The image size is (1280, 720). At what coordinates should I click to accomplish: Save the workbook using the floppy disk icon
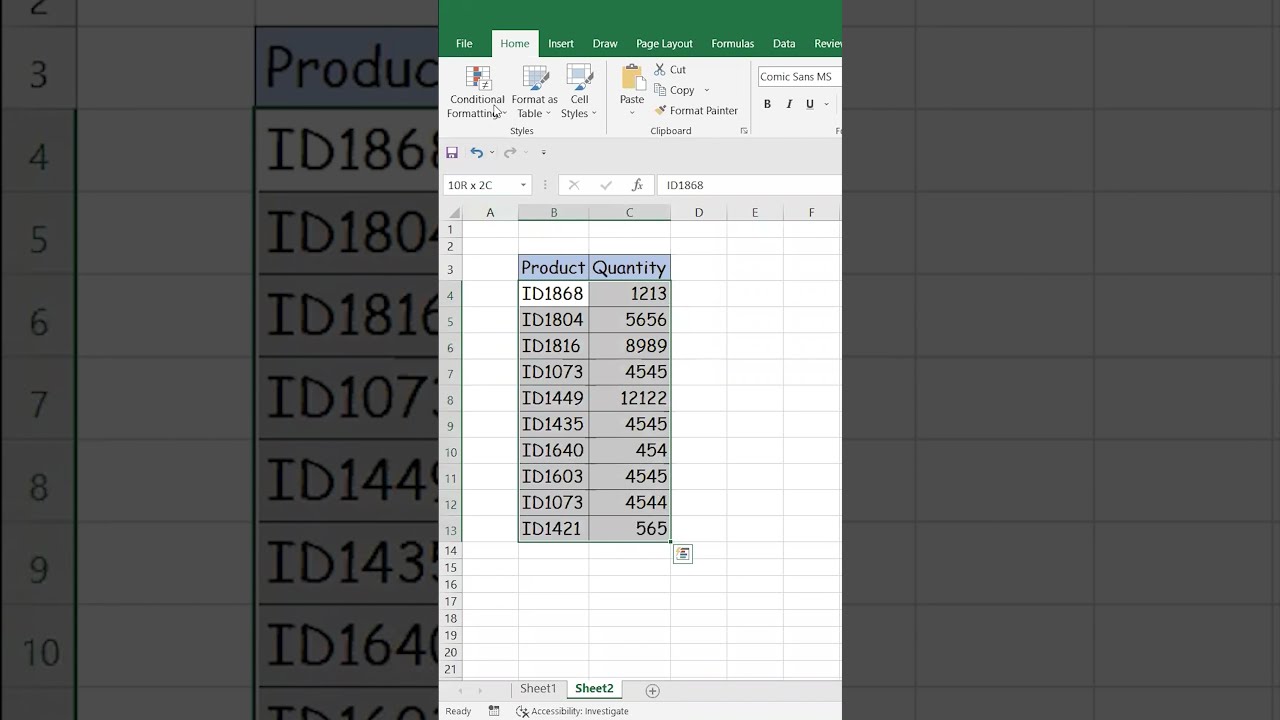click(452, 153)
